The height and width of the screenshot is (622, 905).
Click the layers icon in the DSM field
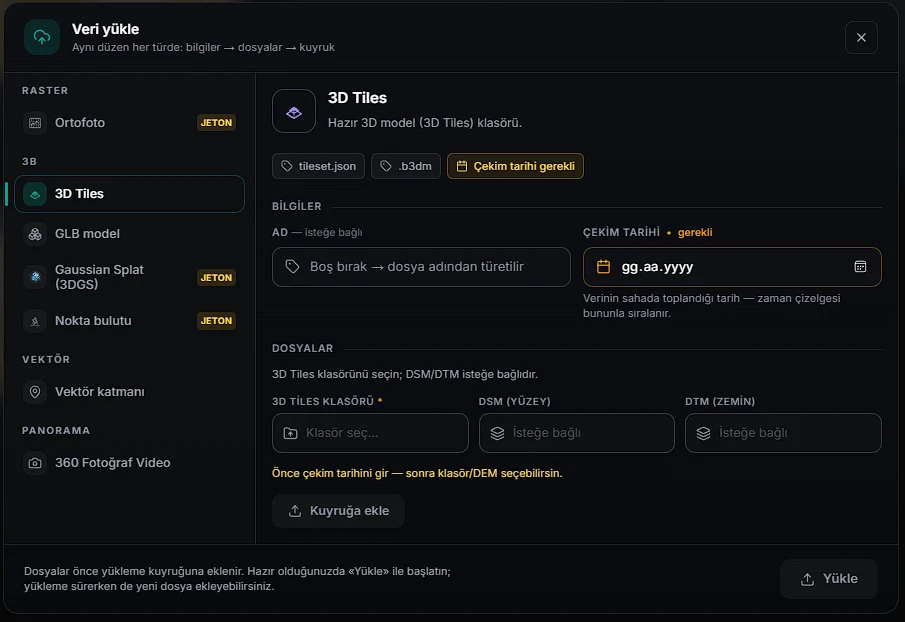point(497,433)
